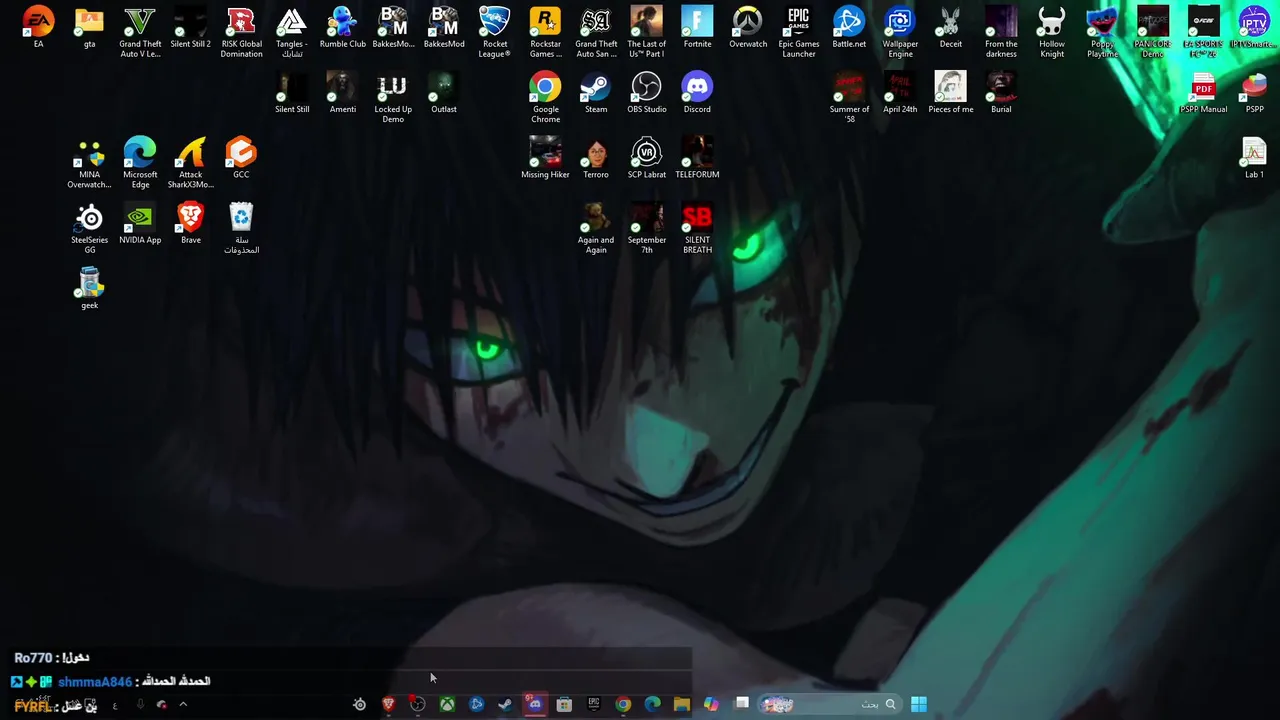Open the NVIDIA App shortcut
The image size is (1280, 720).
pos(140,223)
